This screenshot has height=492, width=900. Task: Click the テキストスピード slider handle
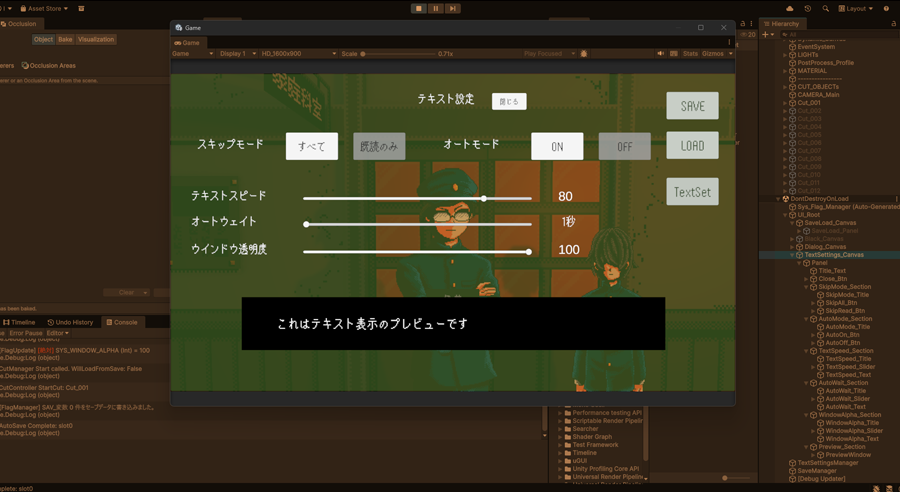[484, 198]
